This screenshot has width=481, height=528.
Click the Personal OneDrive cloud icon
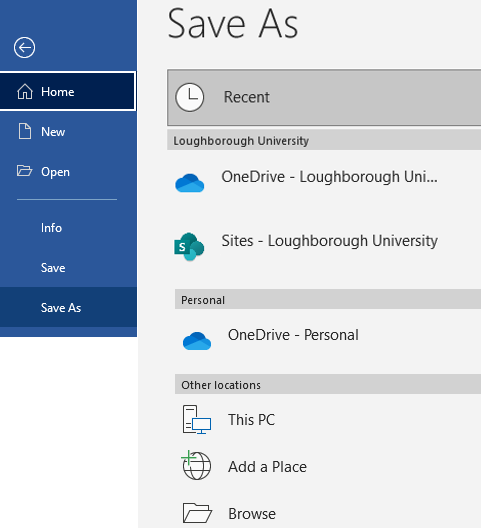pyautogui.click(x=197, y=341)
